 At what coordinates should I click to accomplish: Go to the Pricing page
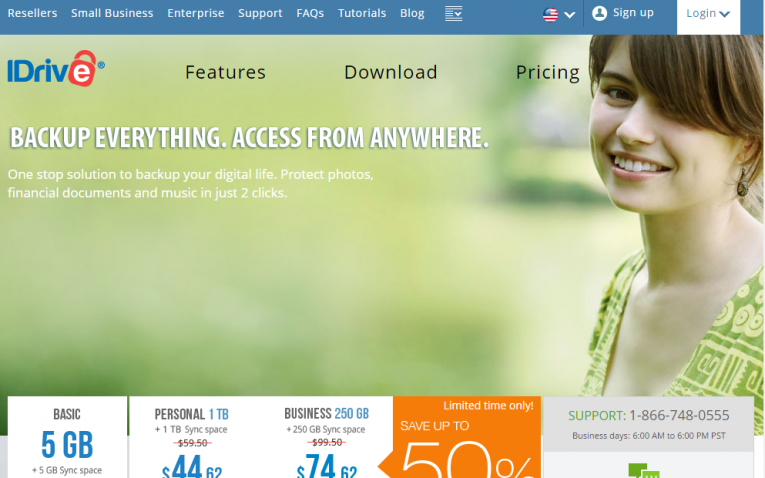coord(547,72)
